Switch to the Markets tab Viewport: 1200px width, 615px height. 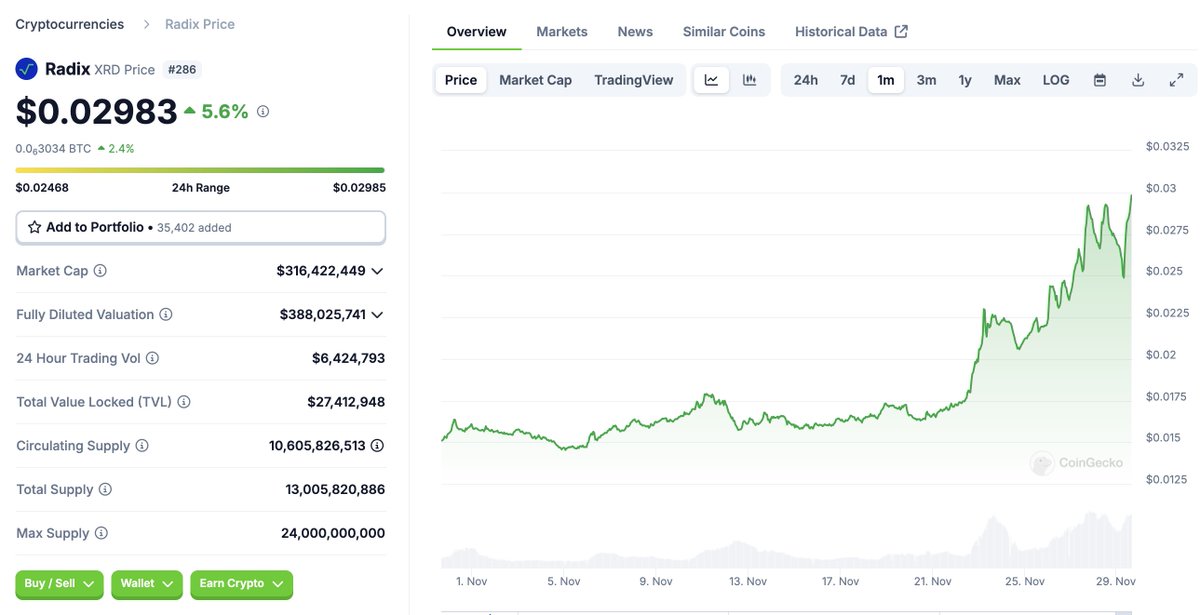pyautogui.click(x=561, y=31)
